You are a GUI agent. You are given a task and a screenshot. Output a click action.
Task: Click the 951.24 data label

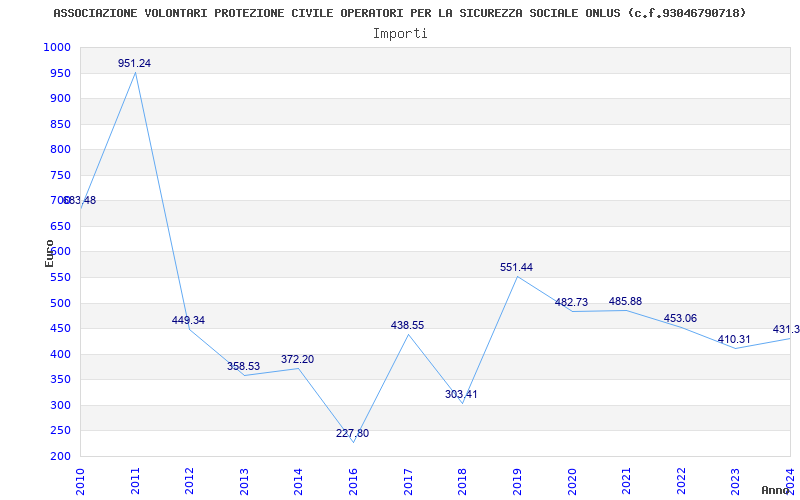coord(135,63)
